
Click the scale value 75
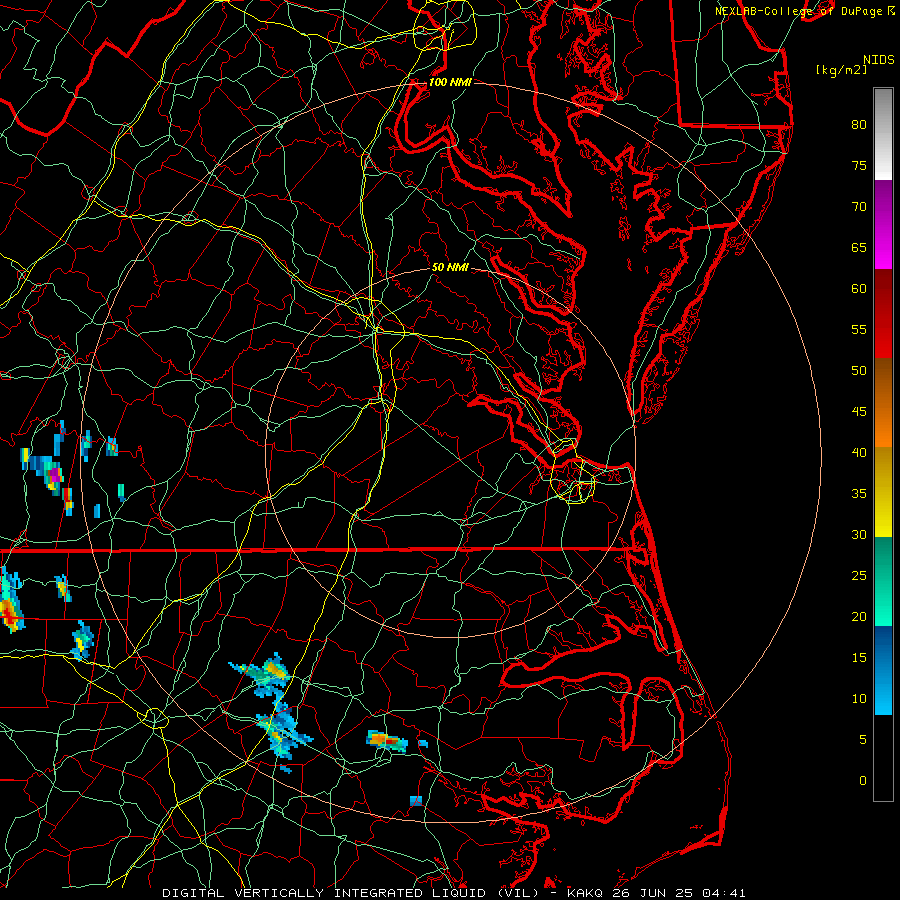click(x=859, y=165)
